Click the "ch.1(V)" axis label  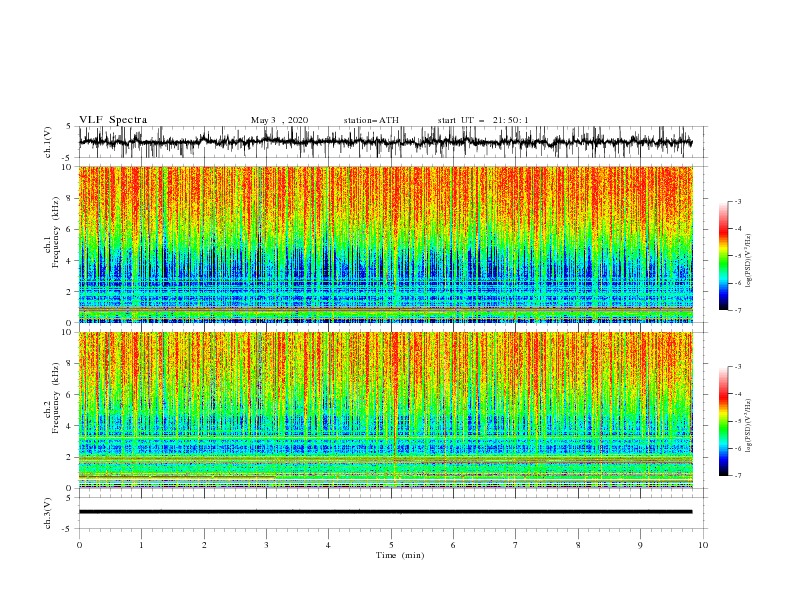coord(48,142)
